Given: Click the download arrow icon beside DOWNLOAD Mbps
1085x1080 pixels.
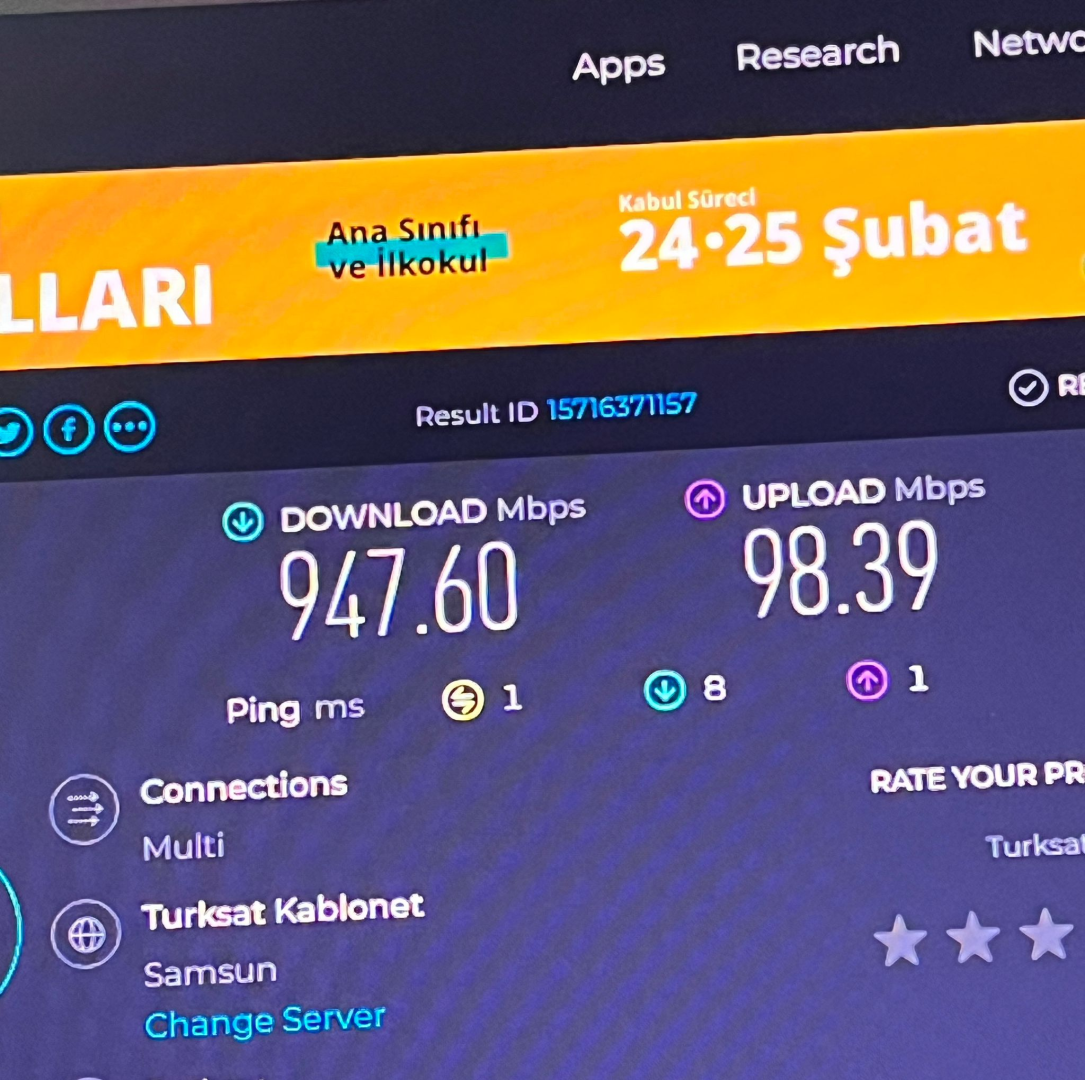Looking at the screenshot, I should [243, 522].
